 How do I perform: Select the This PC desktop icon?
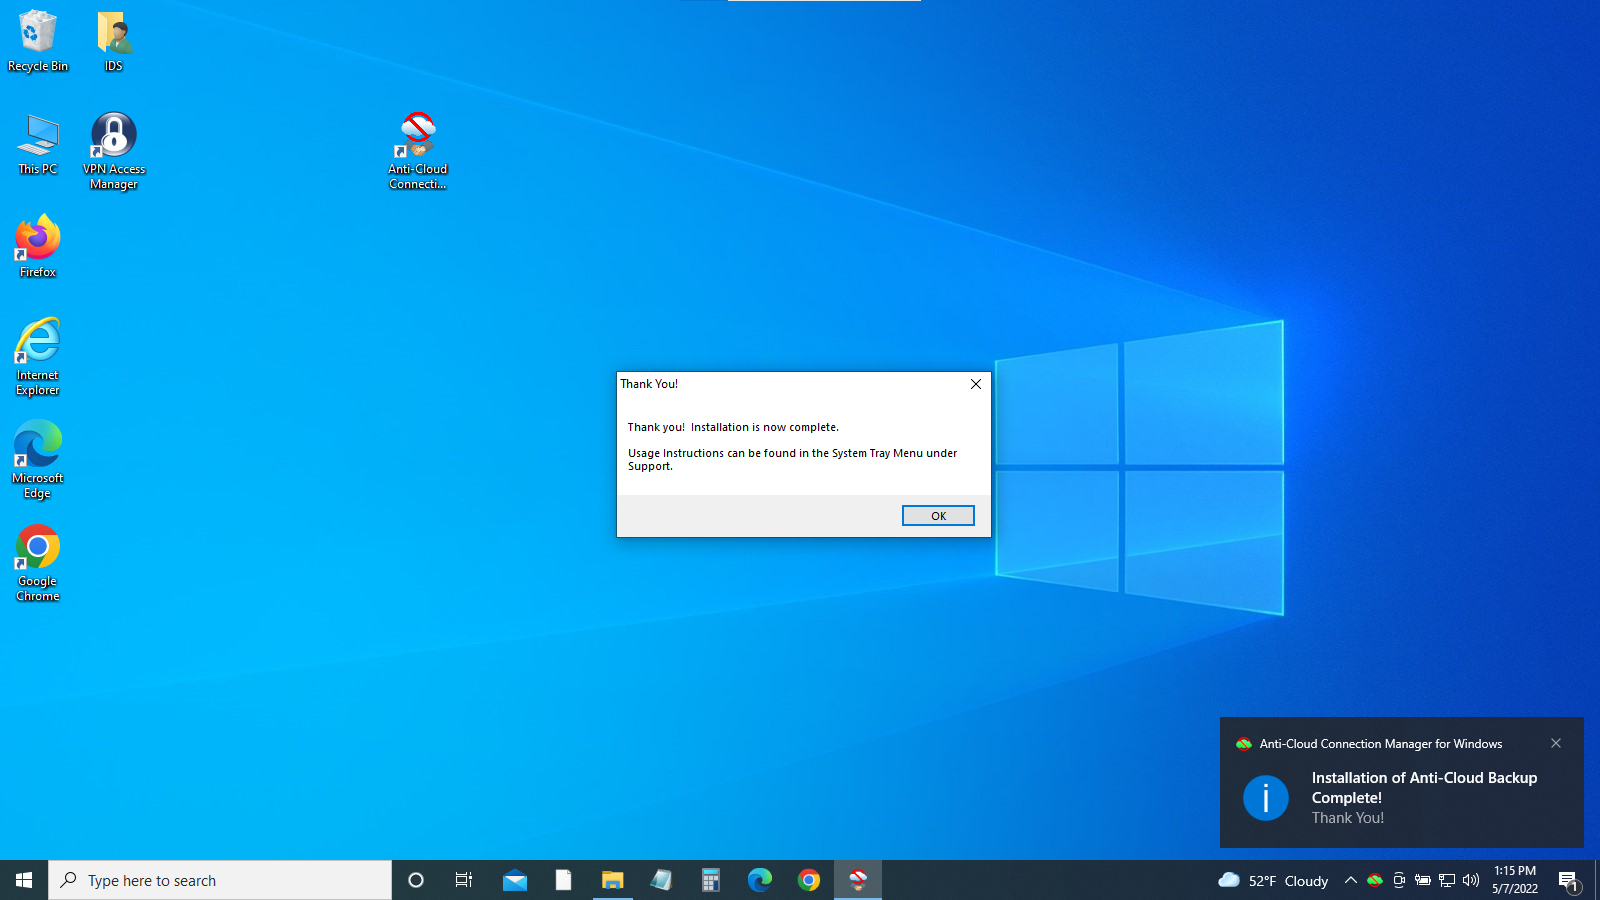38,144
